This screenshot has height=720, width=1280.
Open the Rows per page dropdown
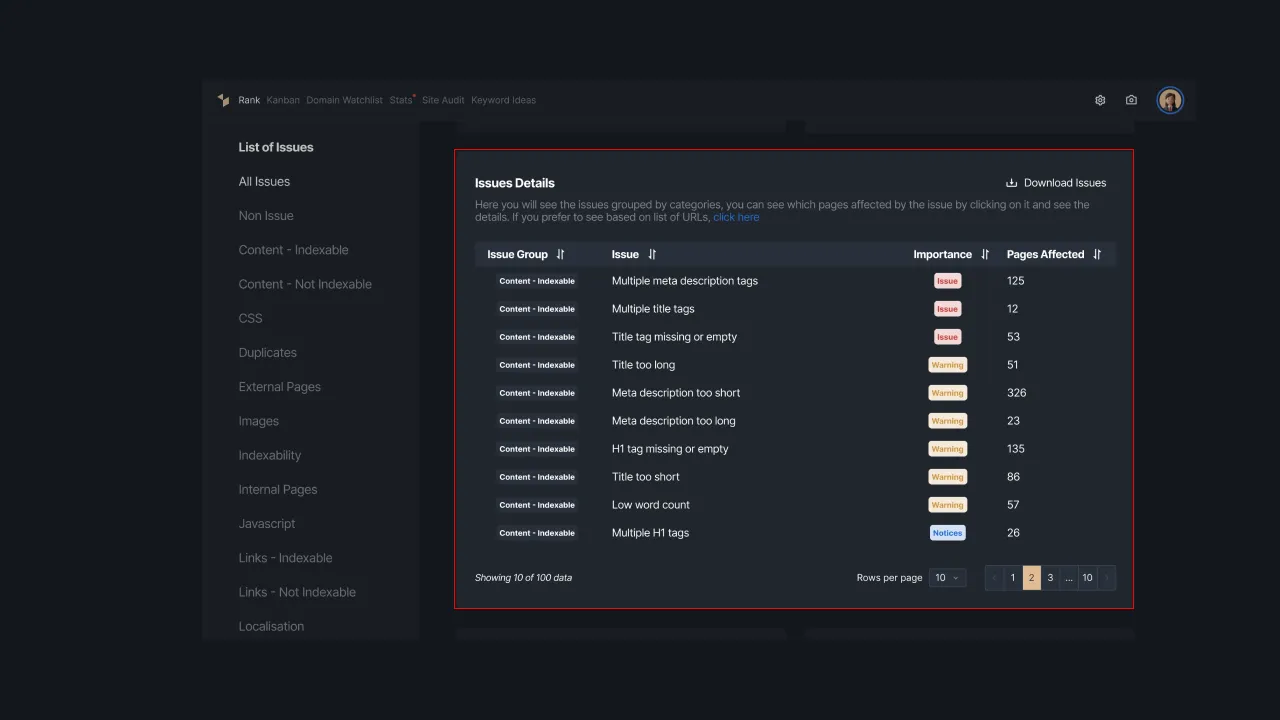947,578
